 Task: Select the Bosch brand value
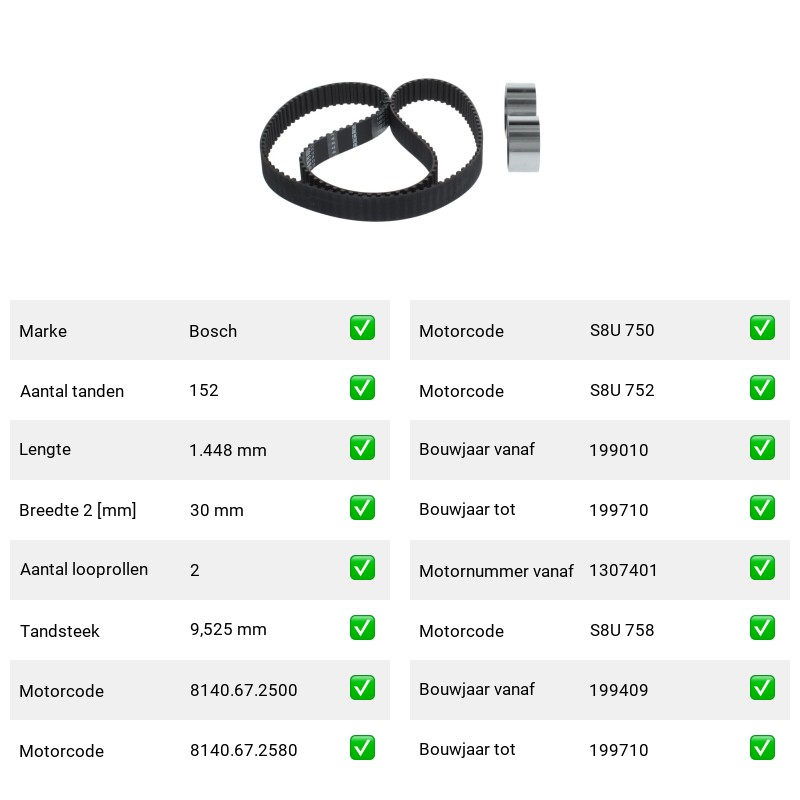click(213, 331)
